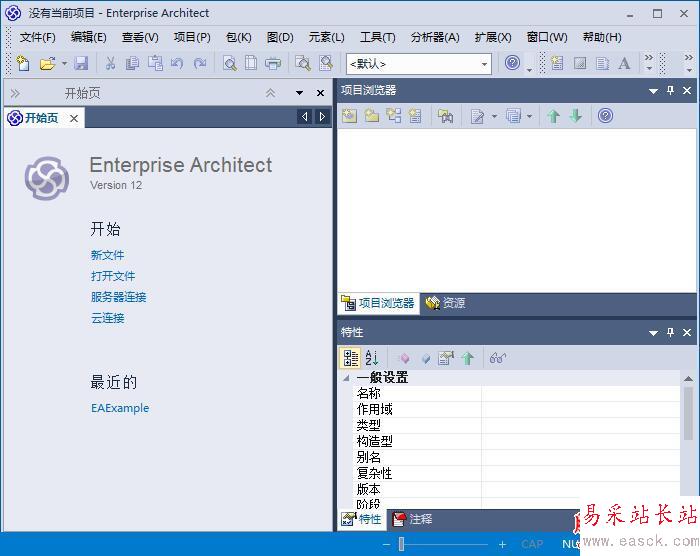Viewport: 700px width, 556px height.
Task: Click the Open Project folder icon
Action: click(47, 63)
